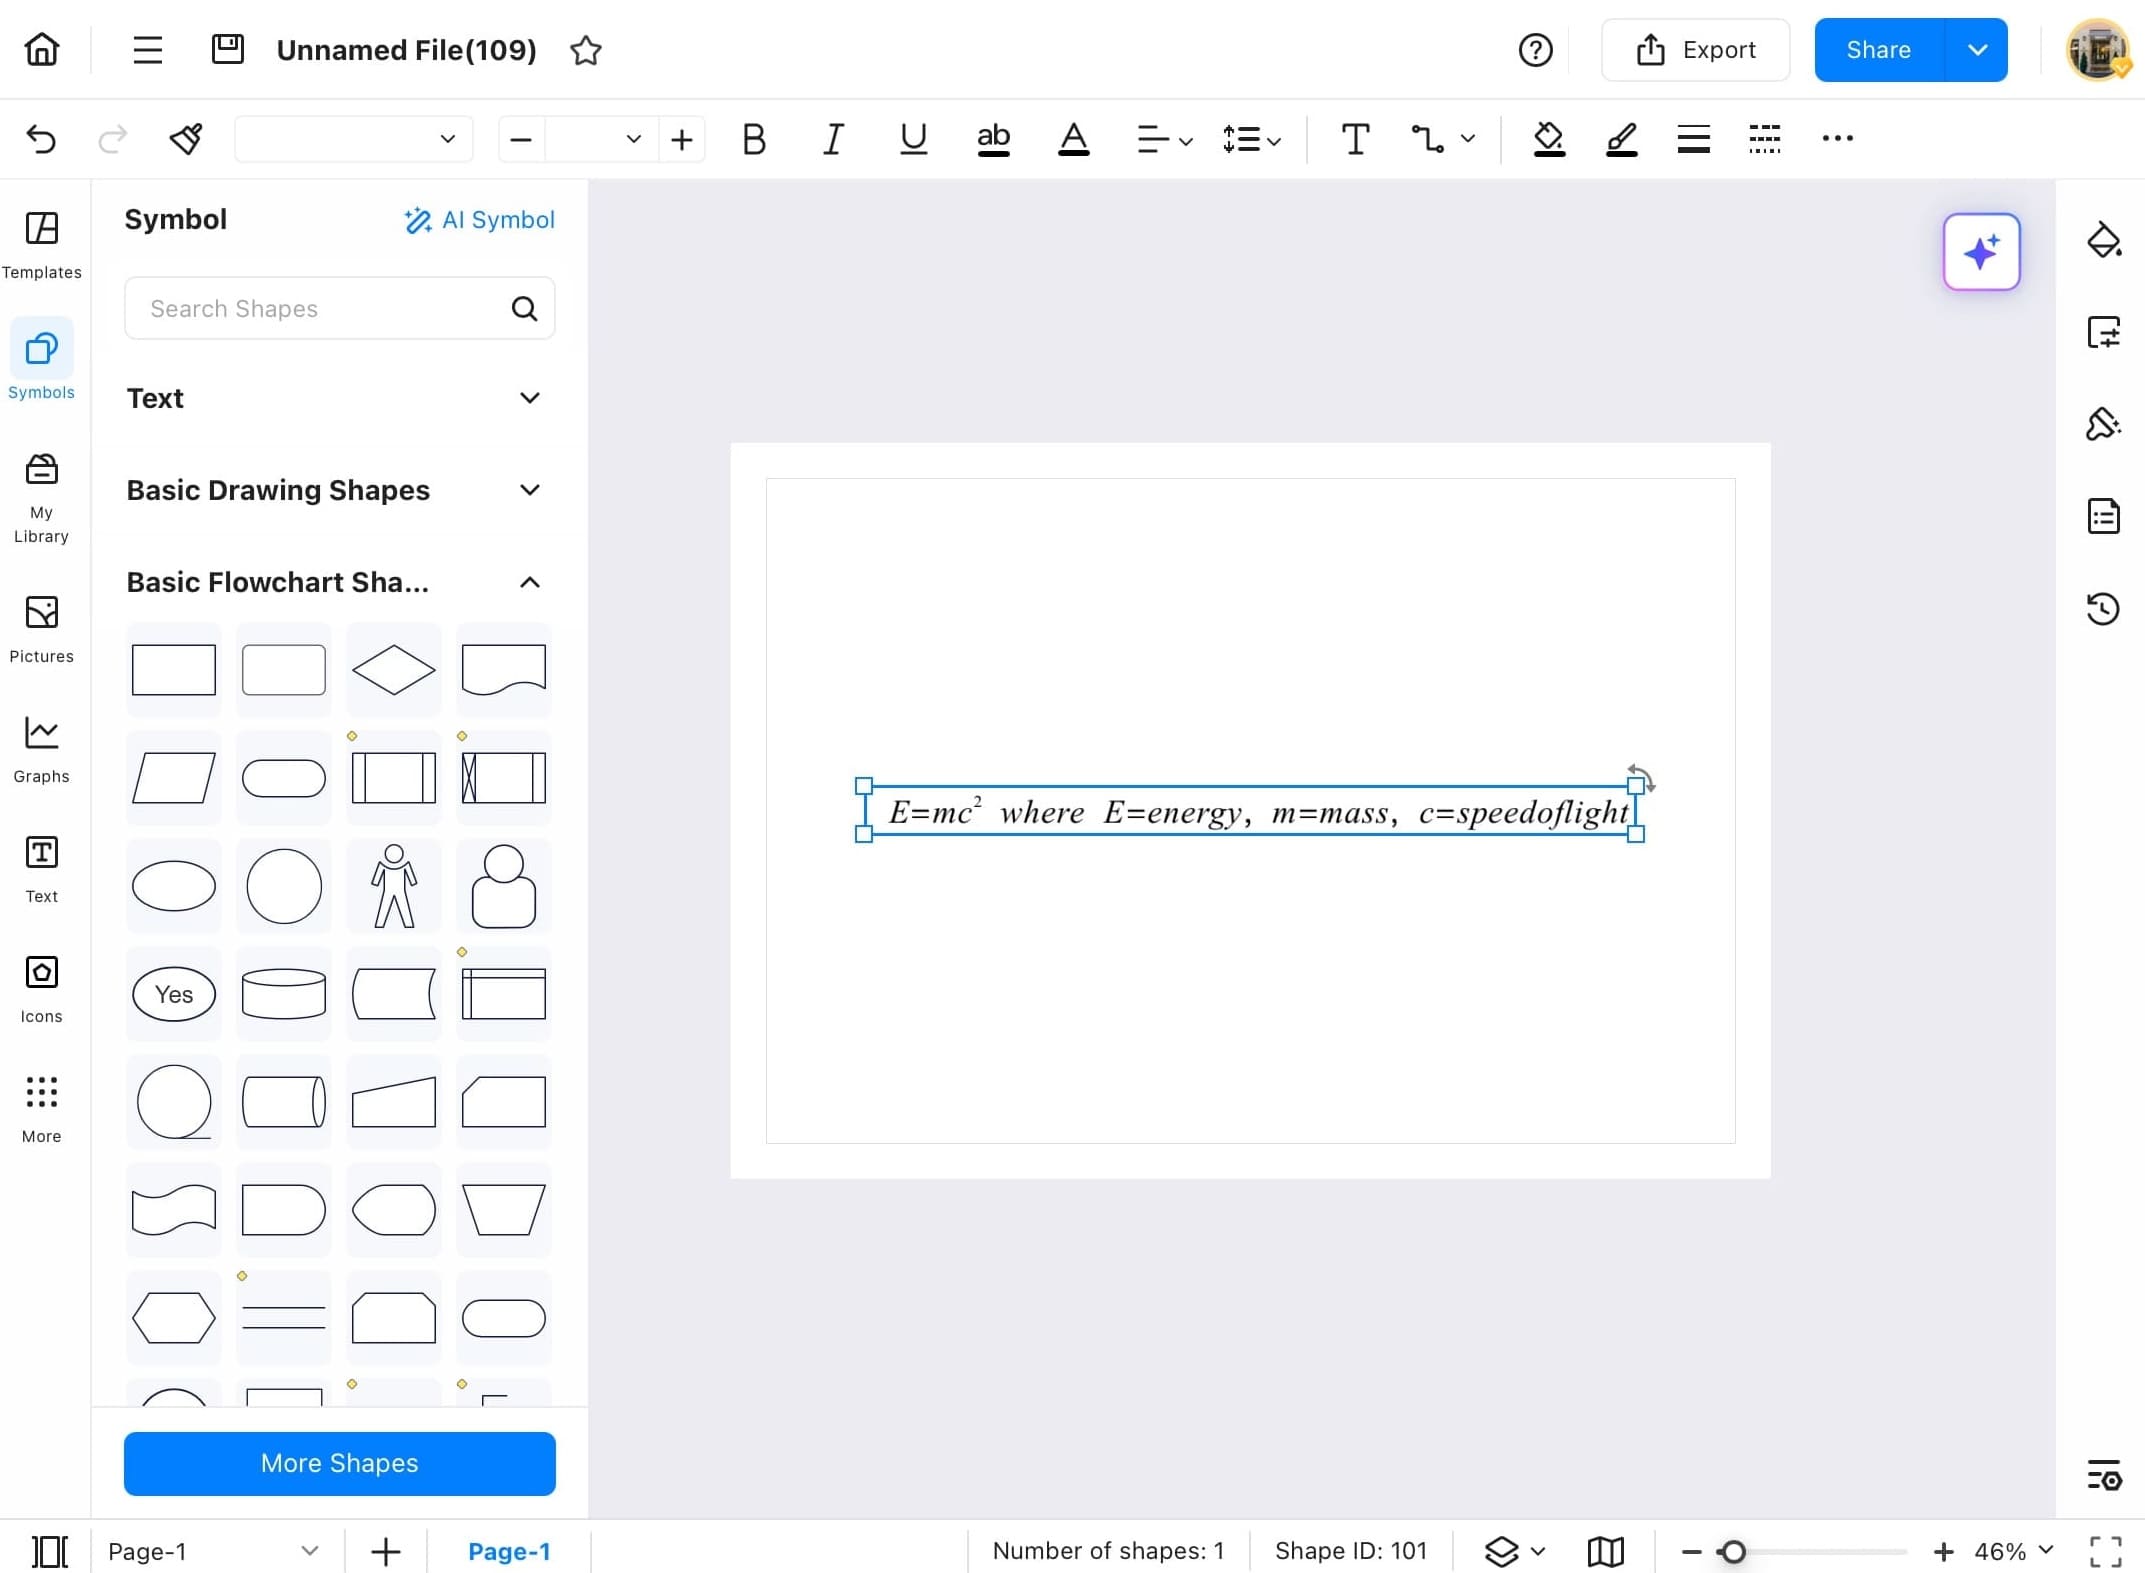Insert a text box with the Text tool
Screen dimensions: 2145x1573
coord(1355,139)
